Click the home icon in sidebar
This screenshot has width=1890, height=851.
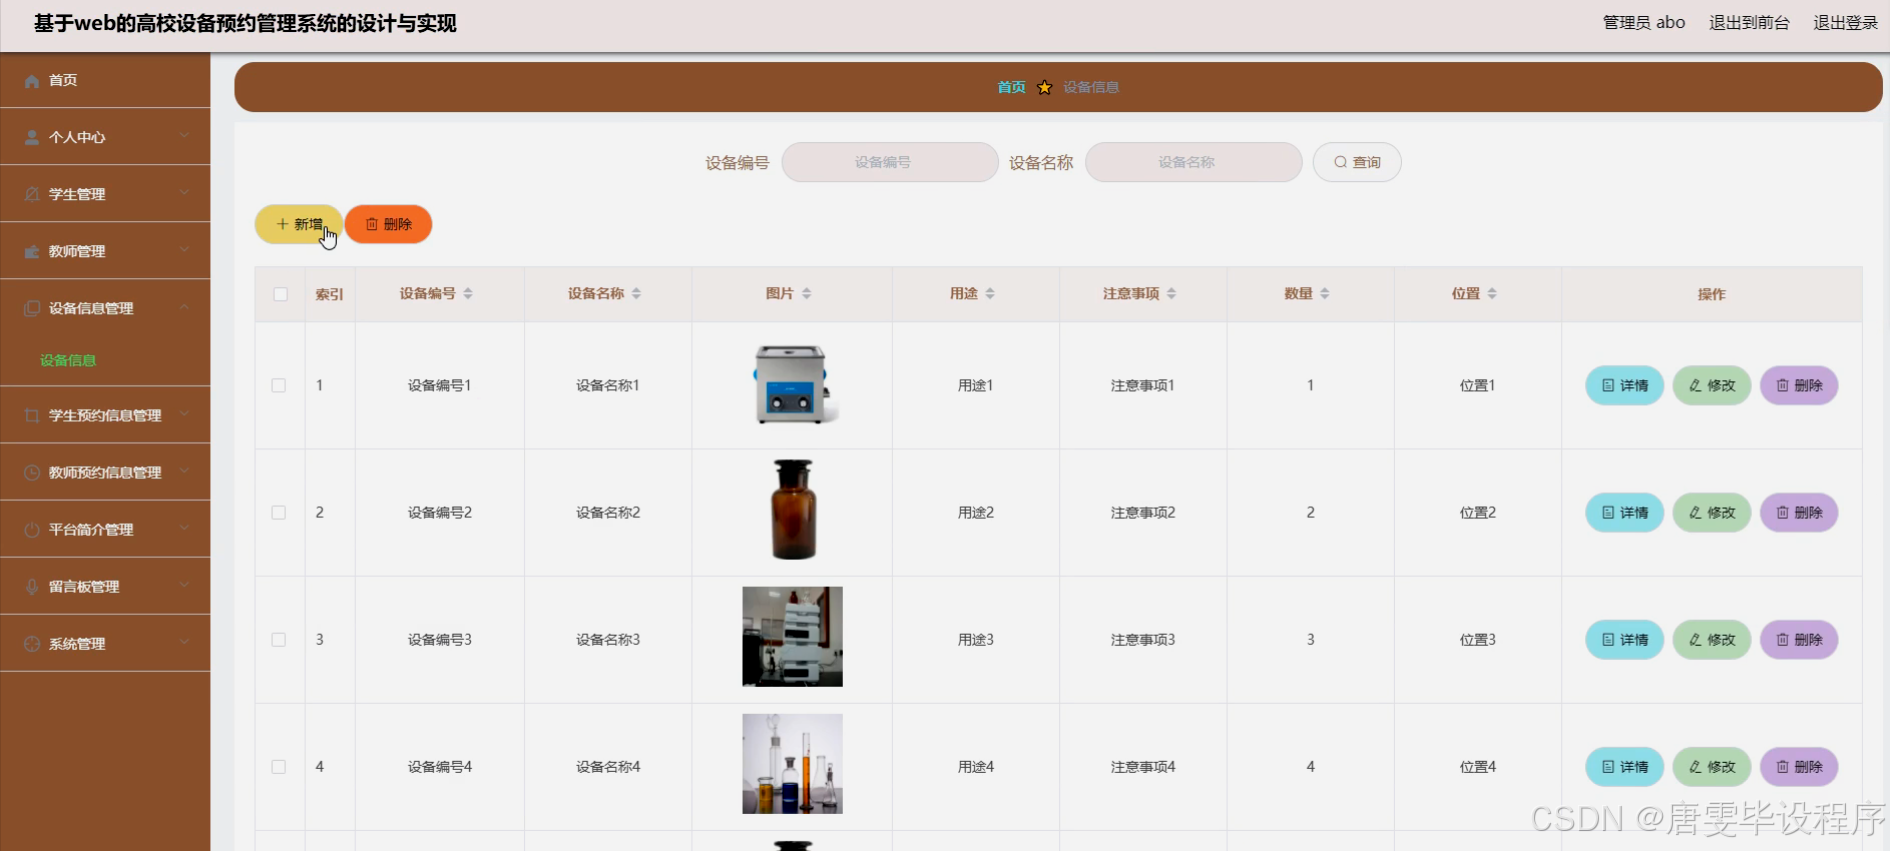[x=32, y=80]
